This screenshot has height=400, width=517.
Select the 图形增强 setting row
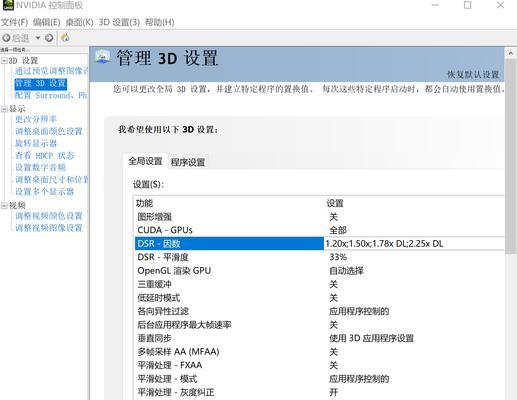click(x=319, y=217)
